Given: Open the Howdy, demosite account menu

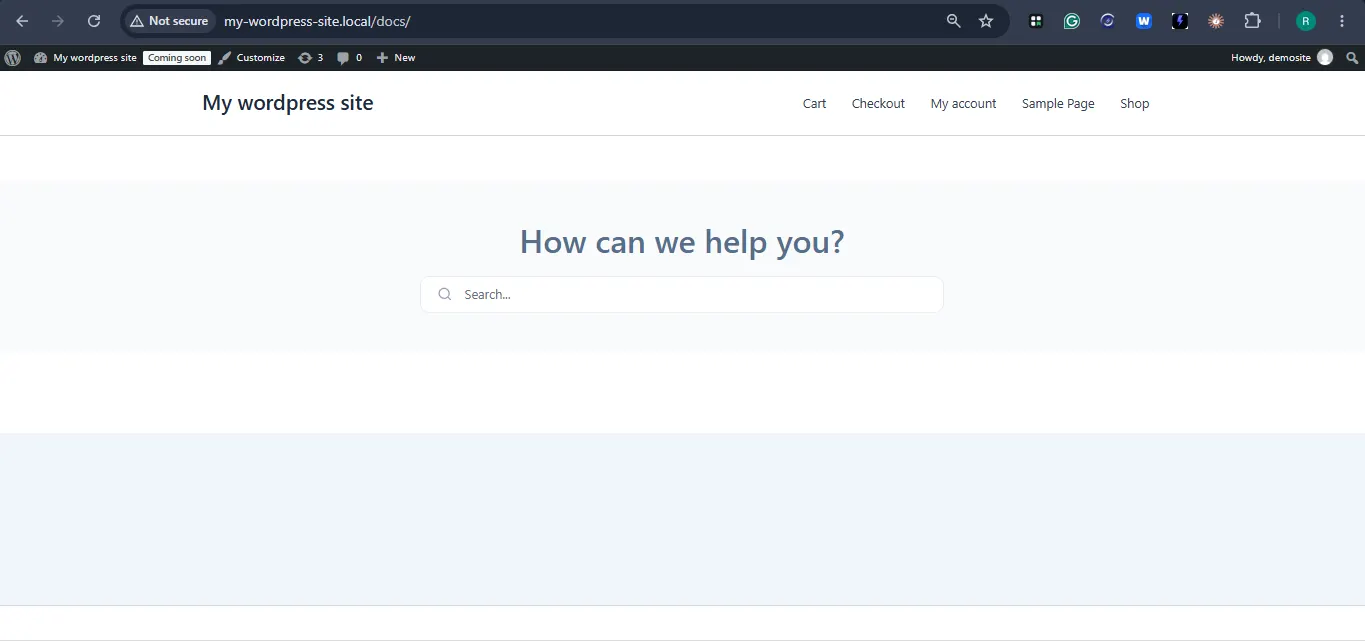Looking at the screenshot, I should click(1282, 58).
